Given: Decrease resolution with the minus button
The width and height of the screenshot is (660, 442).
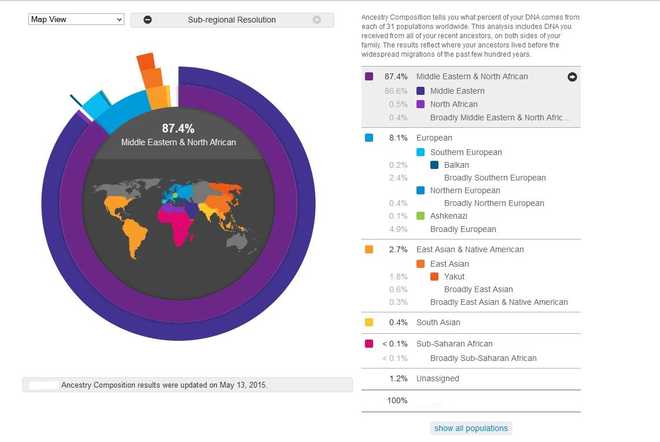Looking at the screenshot, I should click(x=148, y=20).
